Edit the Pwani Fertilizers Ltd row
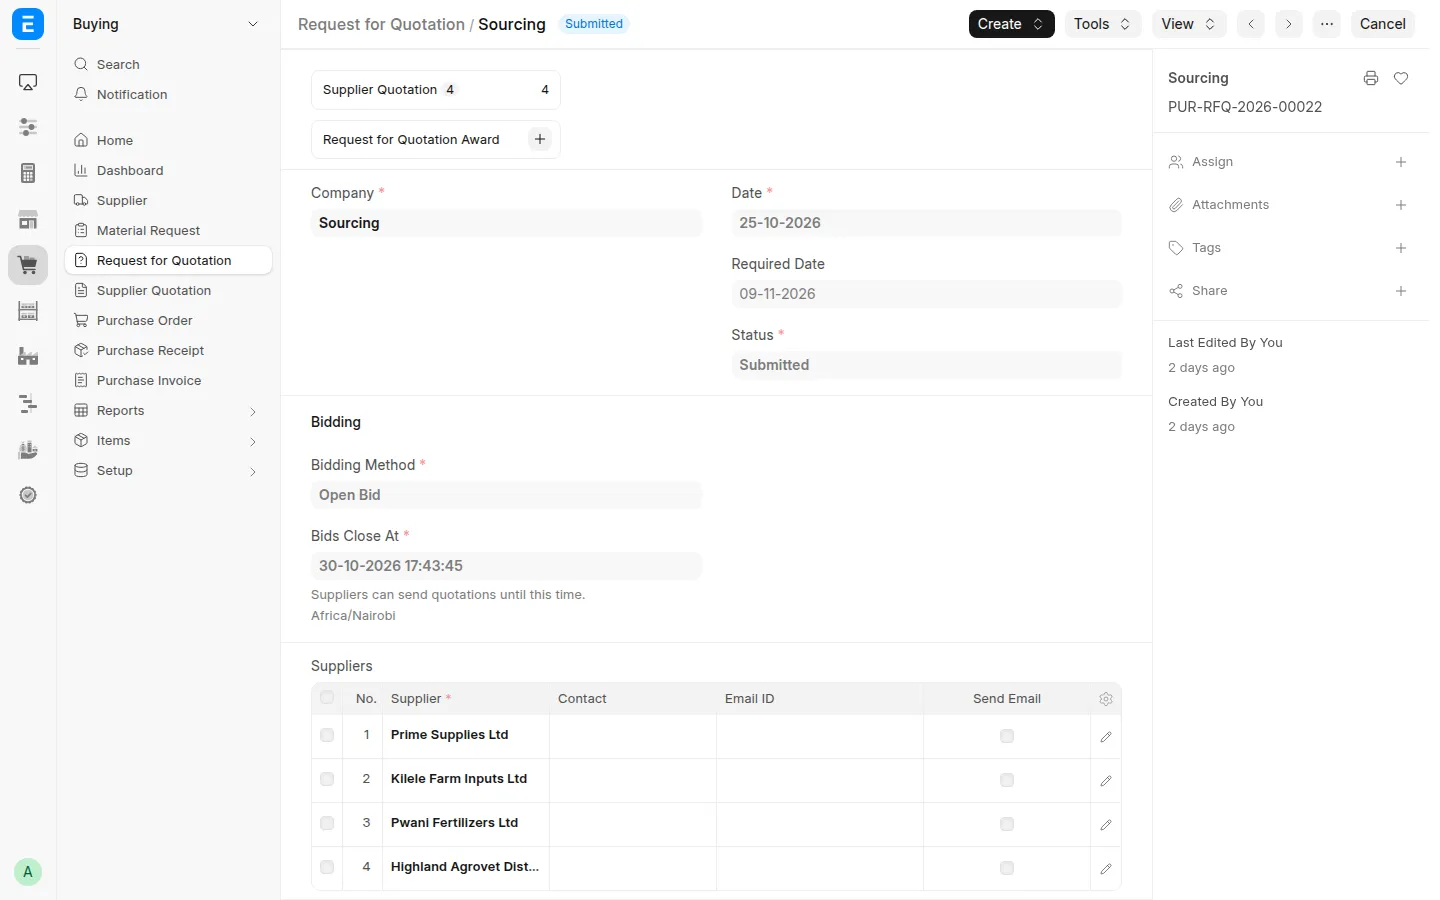This screenshot has width=1440, height=900. pos(1106,825)
